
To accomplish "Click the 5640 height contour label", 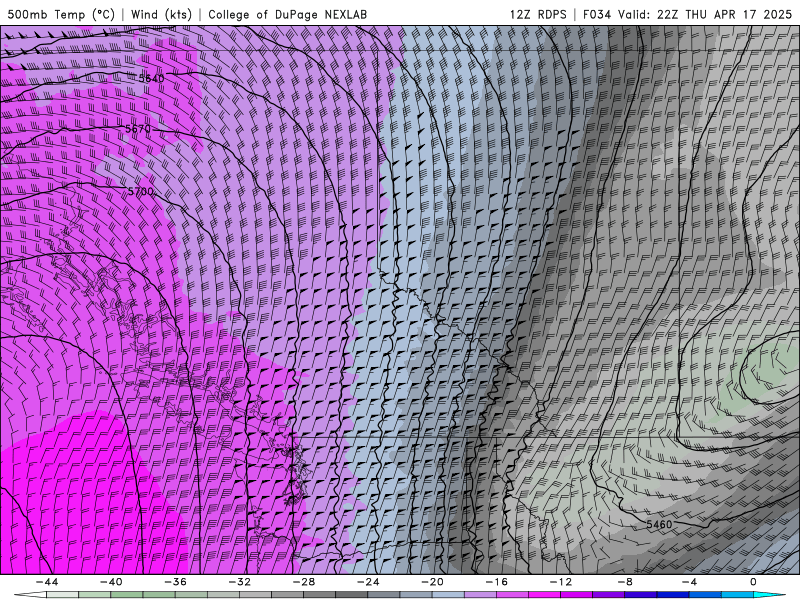I will (x=152, y=79).
